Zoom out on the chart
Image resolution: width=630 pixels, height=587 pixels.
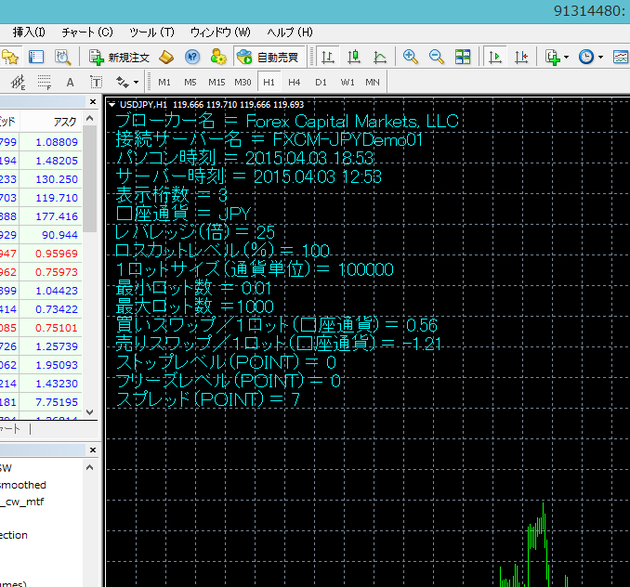click(x=436, y=57)
